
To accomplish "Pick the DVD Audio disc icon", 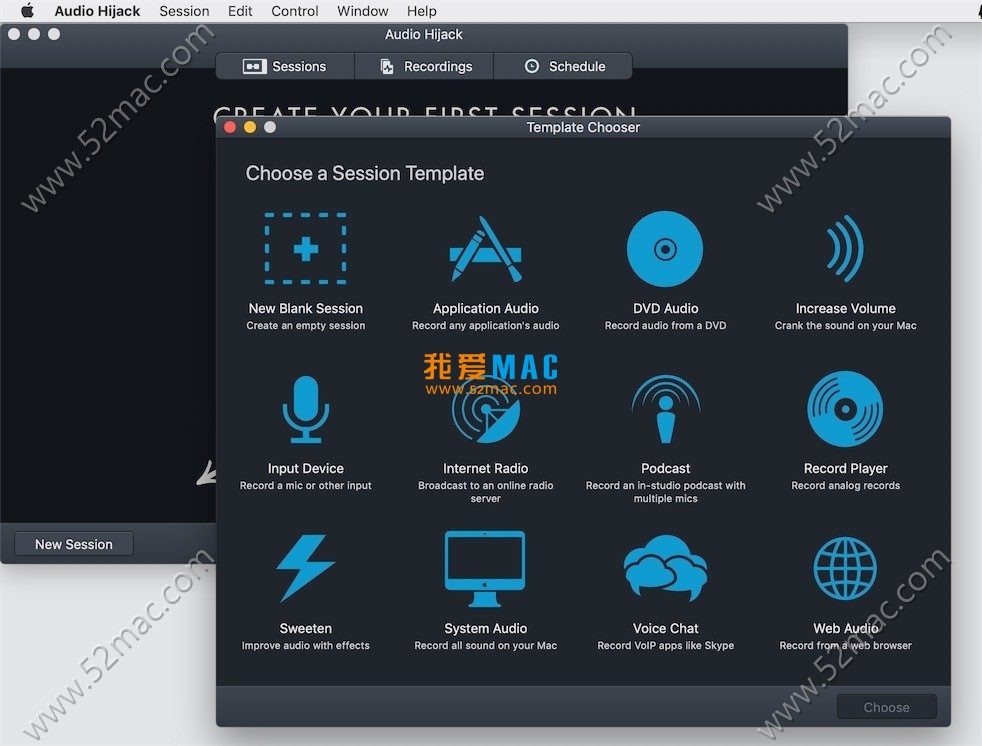I will click(x=665, y=249).
